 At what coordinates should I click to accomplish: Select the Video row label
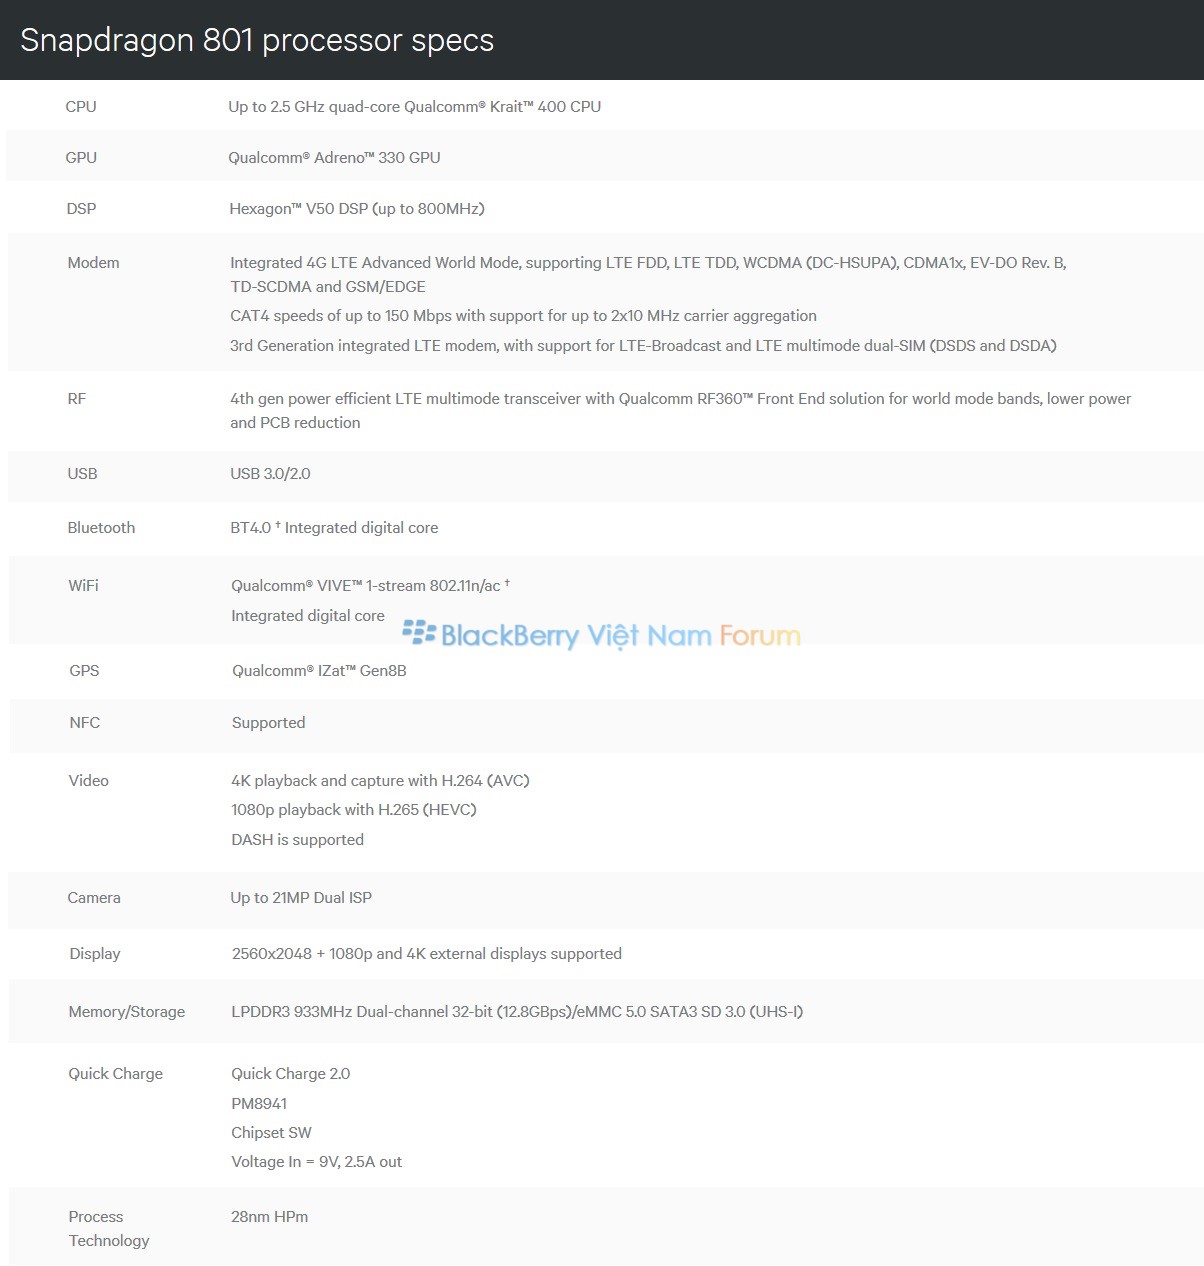pyautogui.click(x=88, y=781)
